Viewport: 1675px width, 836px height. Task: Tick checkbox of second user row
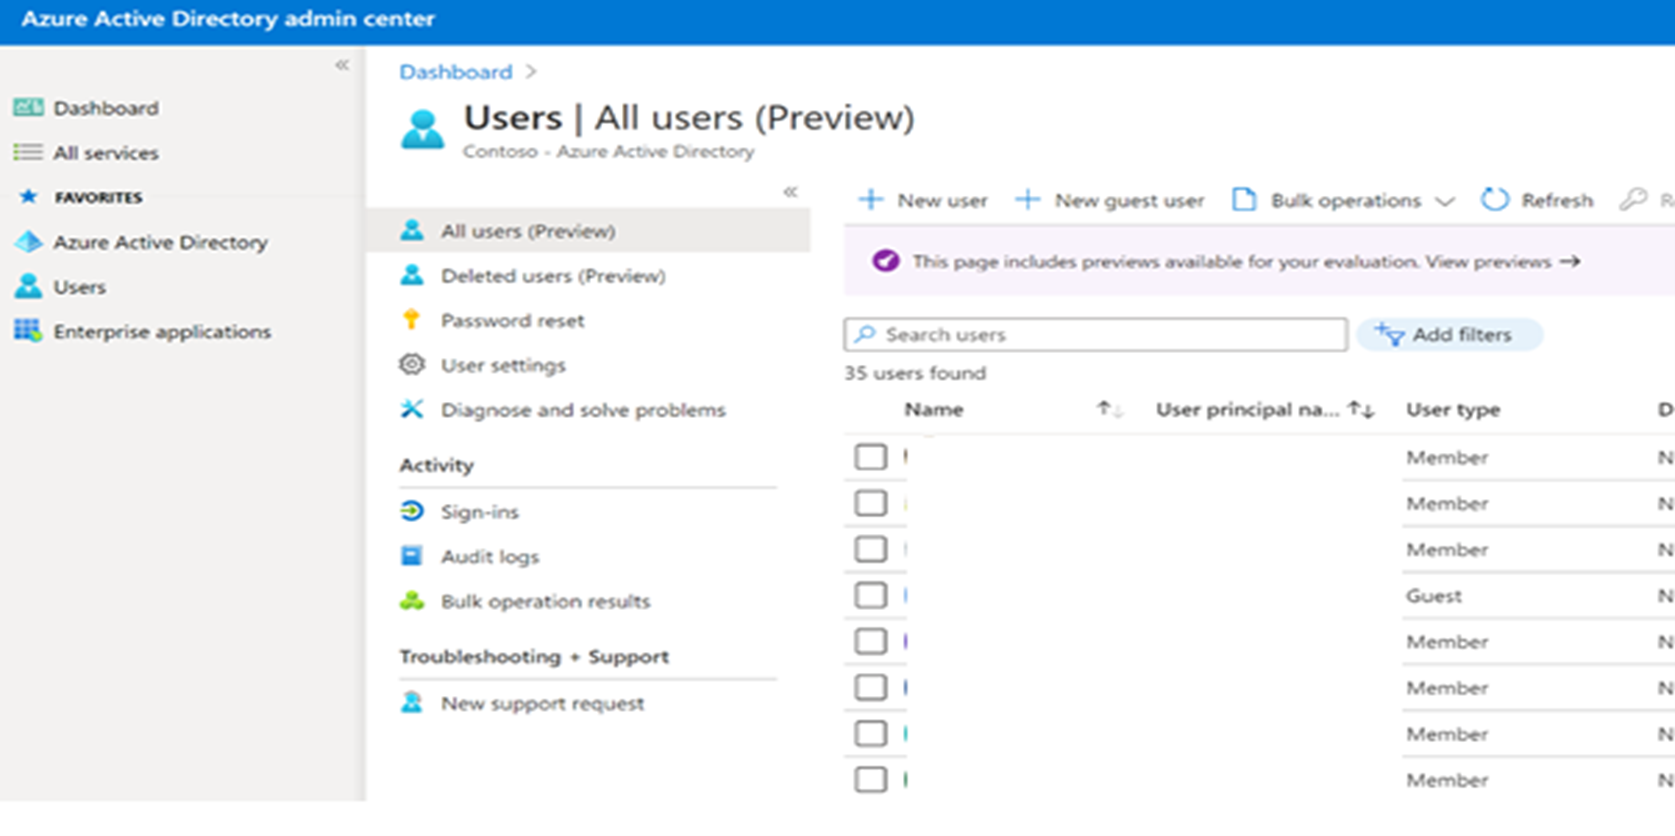point(870,503)
